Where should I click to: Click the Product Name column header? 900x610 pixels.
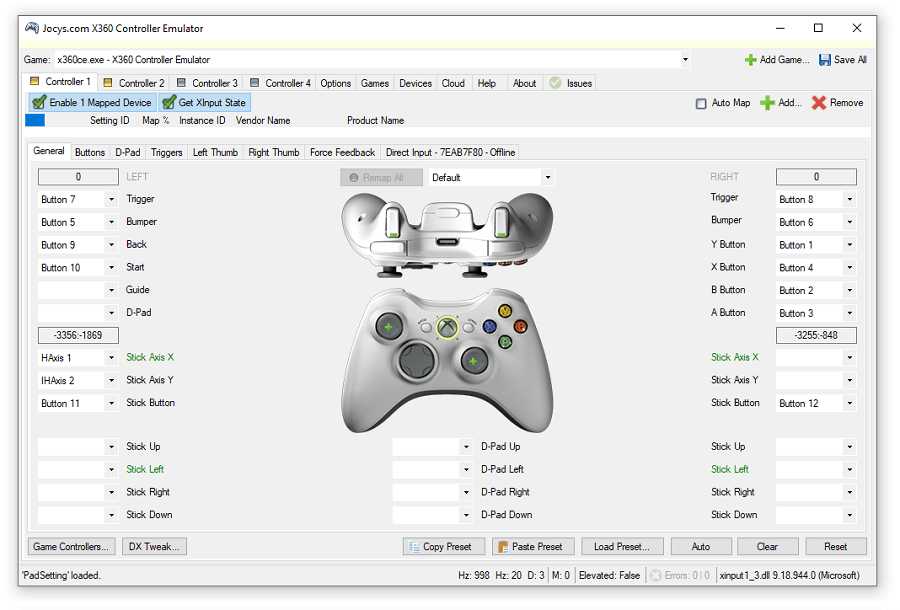[375, 121]
